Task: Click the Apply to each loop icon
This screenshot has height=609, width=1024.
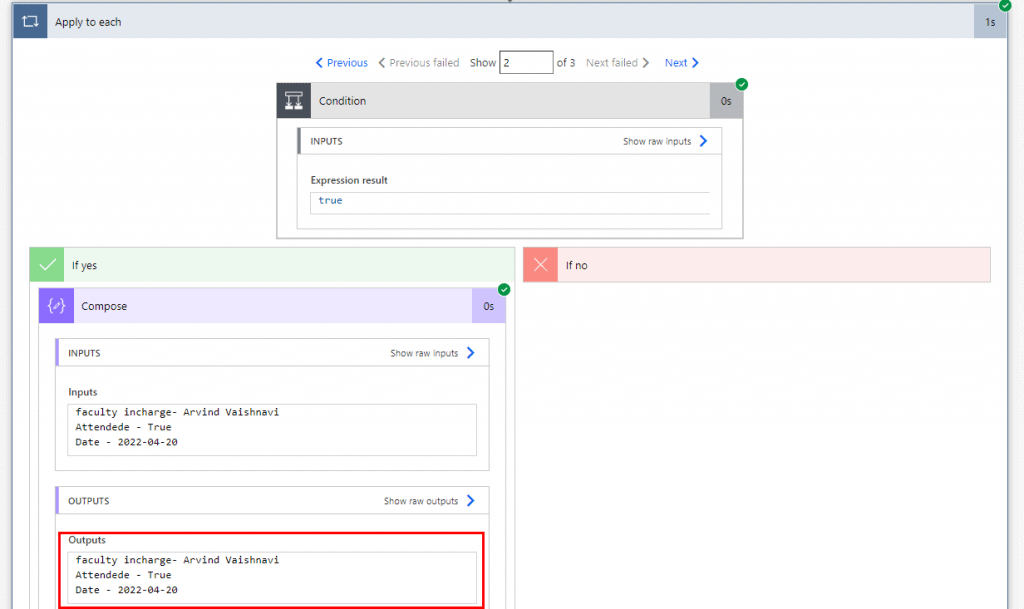Action: click(30, 22)
